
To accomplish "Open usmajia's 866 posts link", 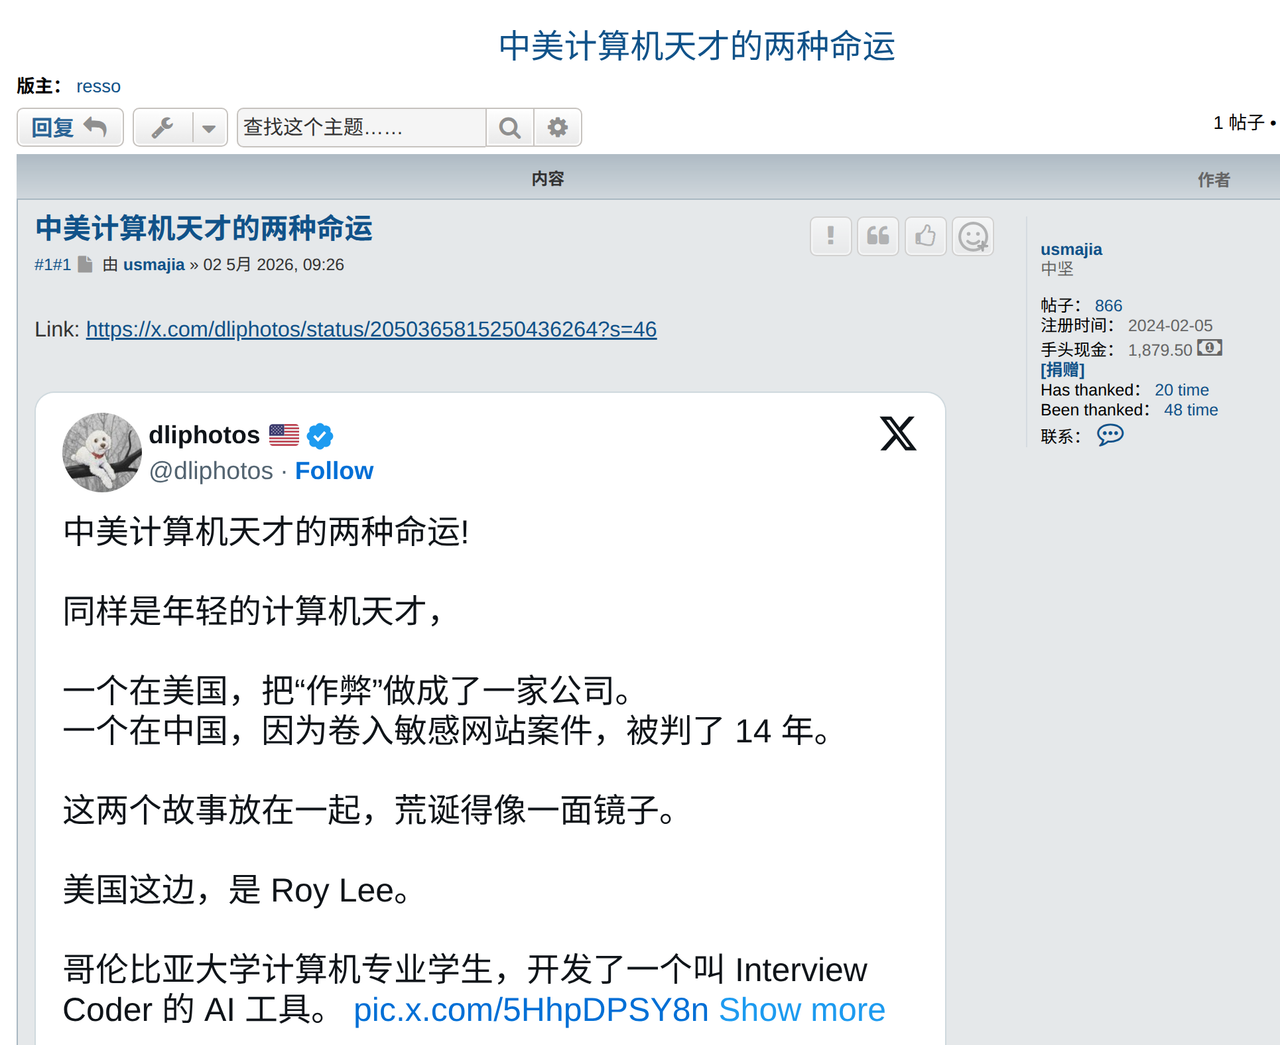I will coord(1108,306).
